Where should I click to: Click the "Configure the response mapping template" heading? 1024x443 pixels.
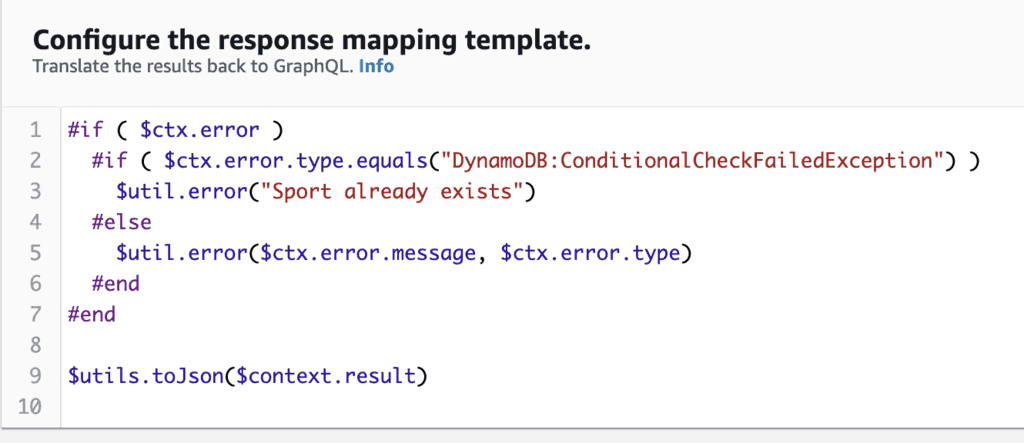[x=312, y=41]
